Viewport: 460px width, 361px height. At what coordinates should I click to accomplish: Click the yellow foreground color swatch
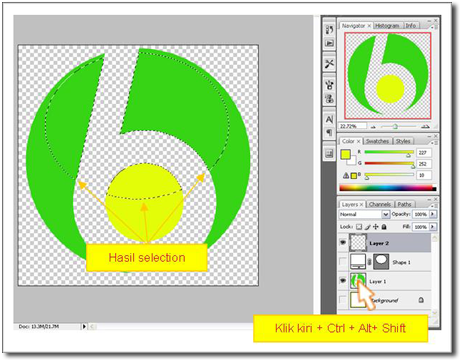tap(345, 155)
